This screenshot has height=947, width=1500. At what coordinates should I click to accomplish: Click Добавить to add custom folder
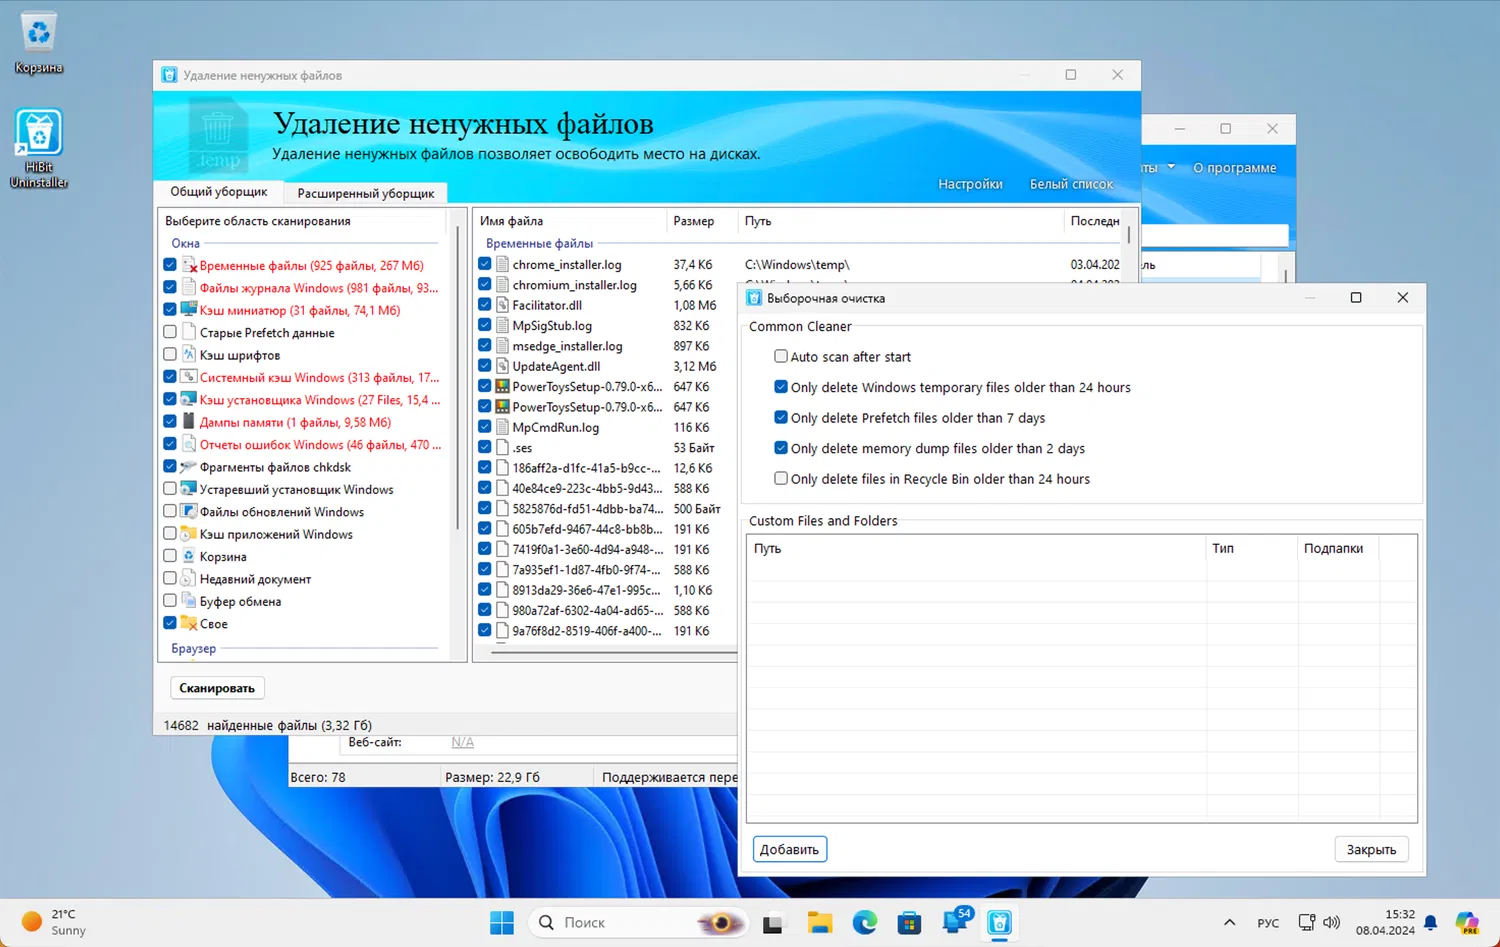pyautogui.click(x=789, y=849)
